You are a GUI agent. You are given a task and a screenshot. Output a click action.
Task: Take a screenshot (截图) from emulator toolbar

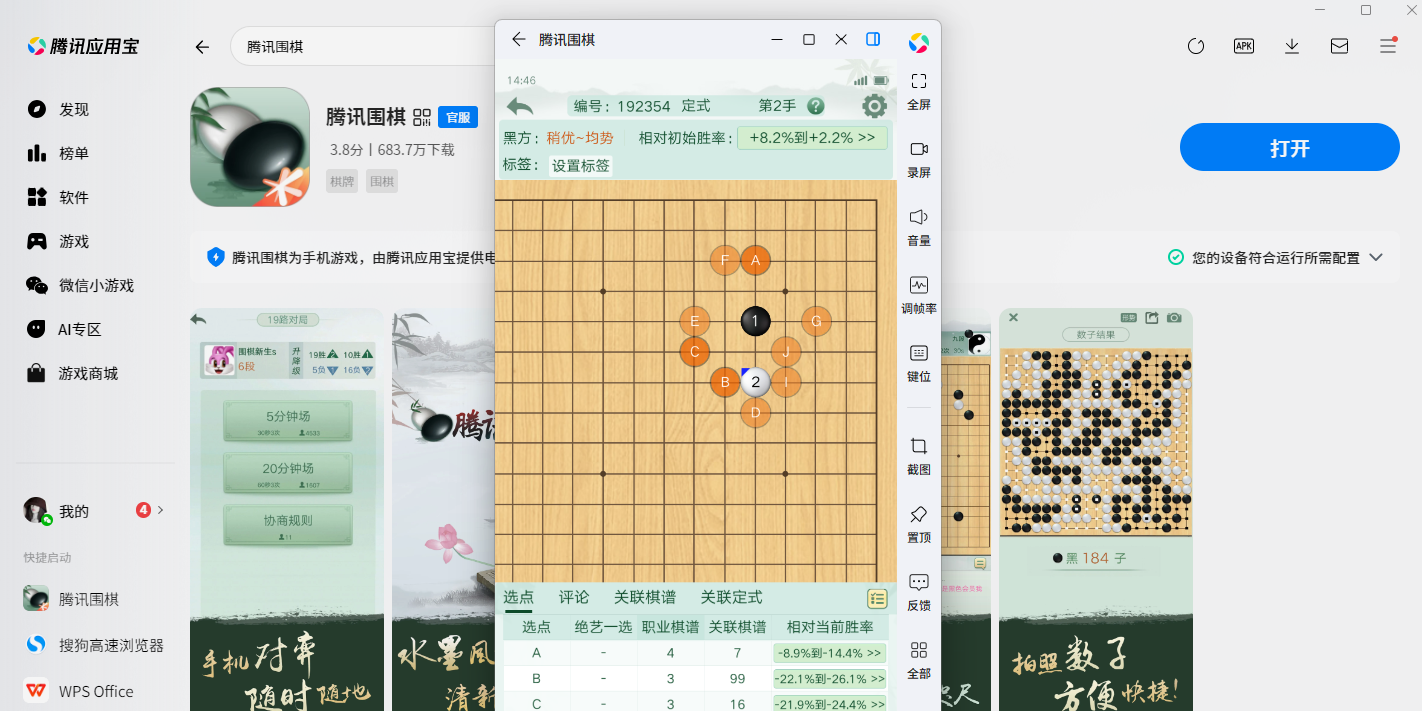point(918,455)
